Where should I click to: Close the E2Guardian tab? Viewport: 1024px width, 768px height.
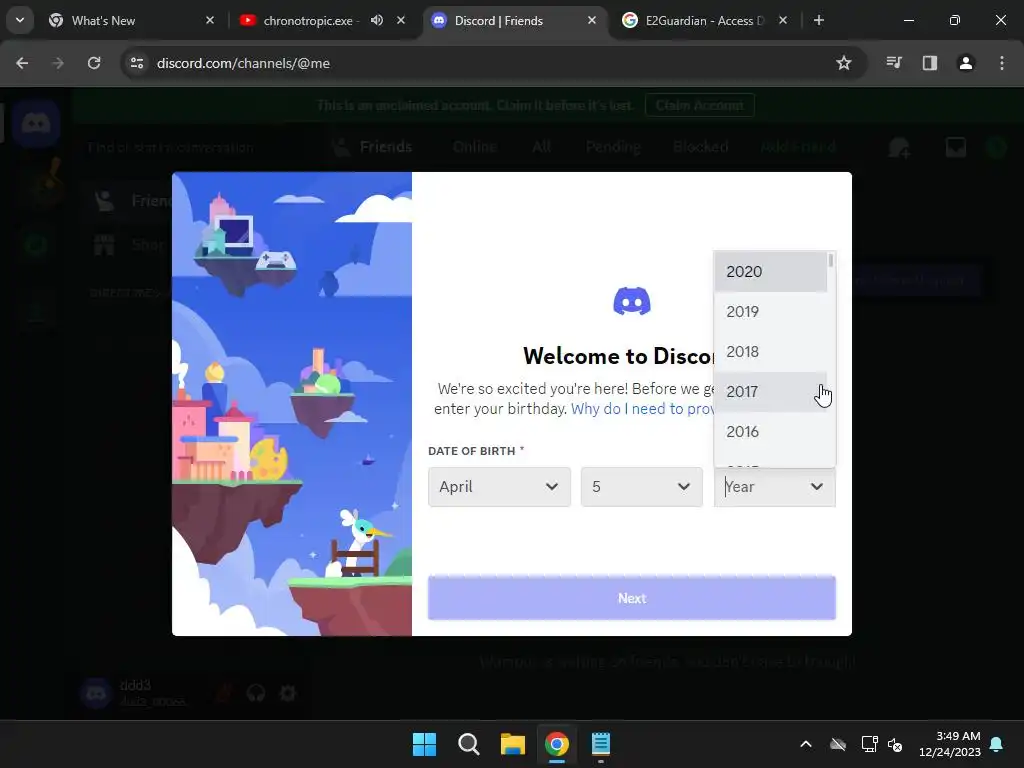tap(783, 20)
